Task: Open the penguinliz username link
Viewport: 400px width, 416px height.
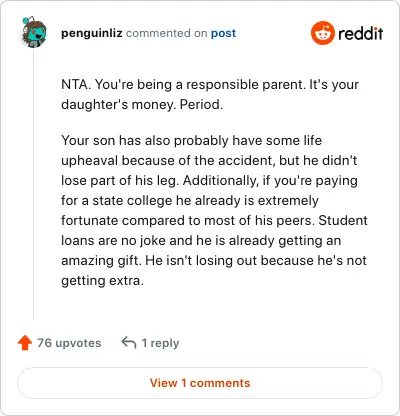Action: [92, 33]
